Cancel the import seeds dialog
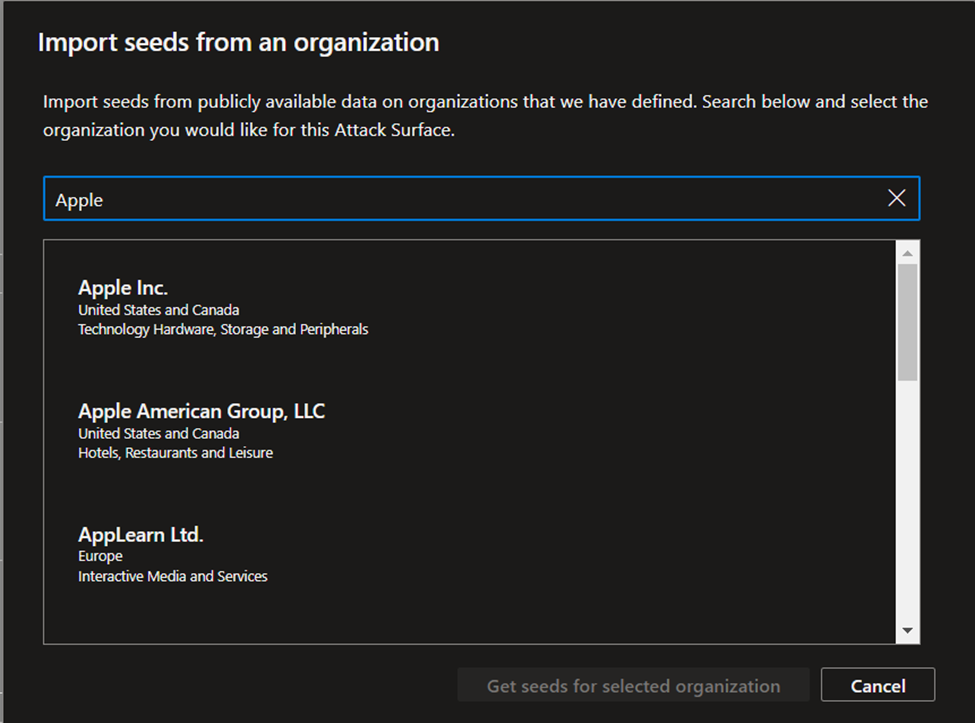 [877, 685]
